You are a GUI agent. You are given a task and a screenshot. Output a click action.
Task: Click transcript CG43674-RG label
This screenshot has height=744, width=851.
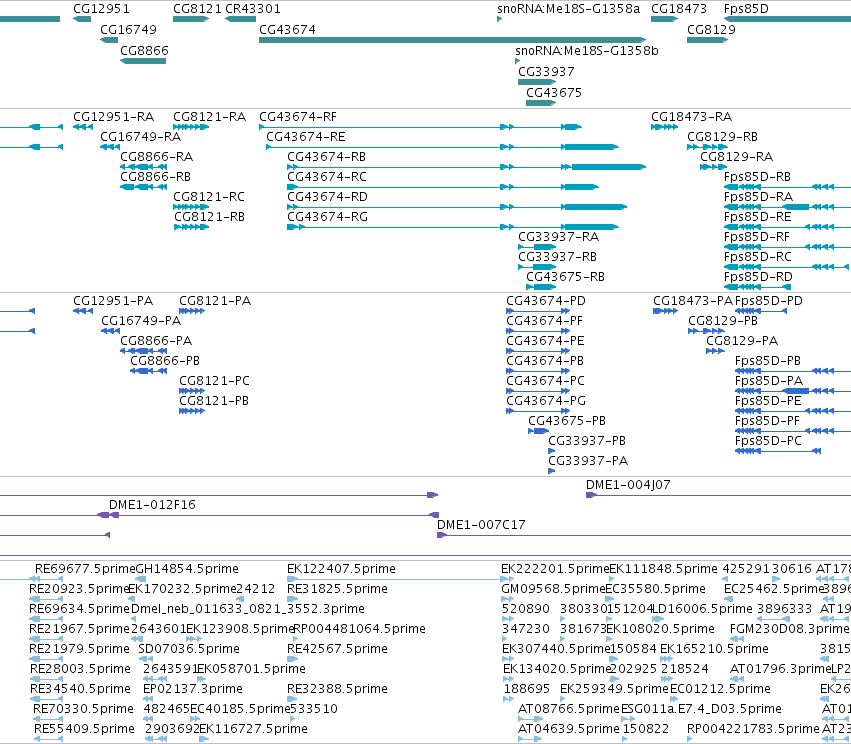[327, 217]
